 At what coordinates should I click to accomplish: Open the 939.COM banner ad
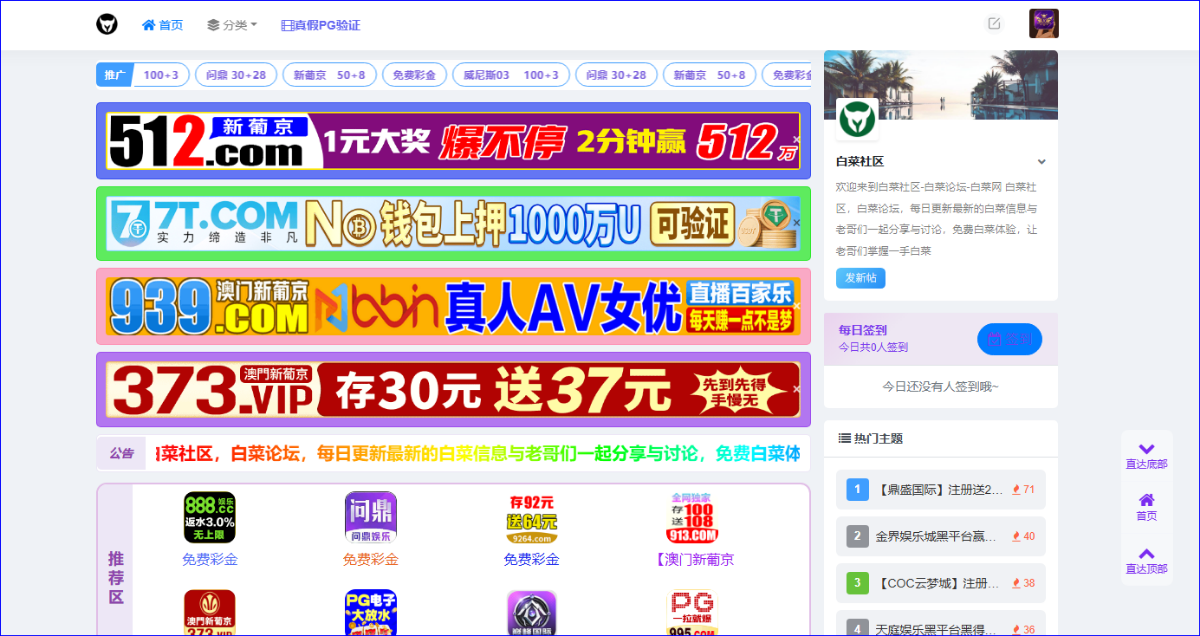click(453, 306)
